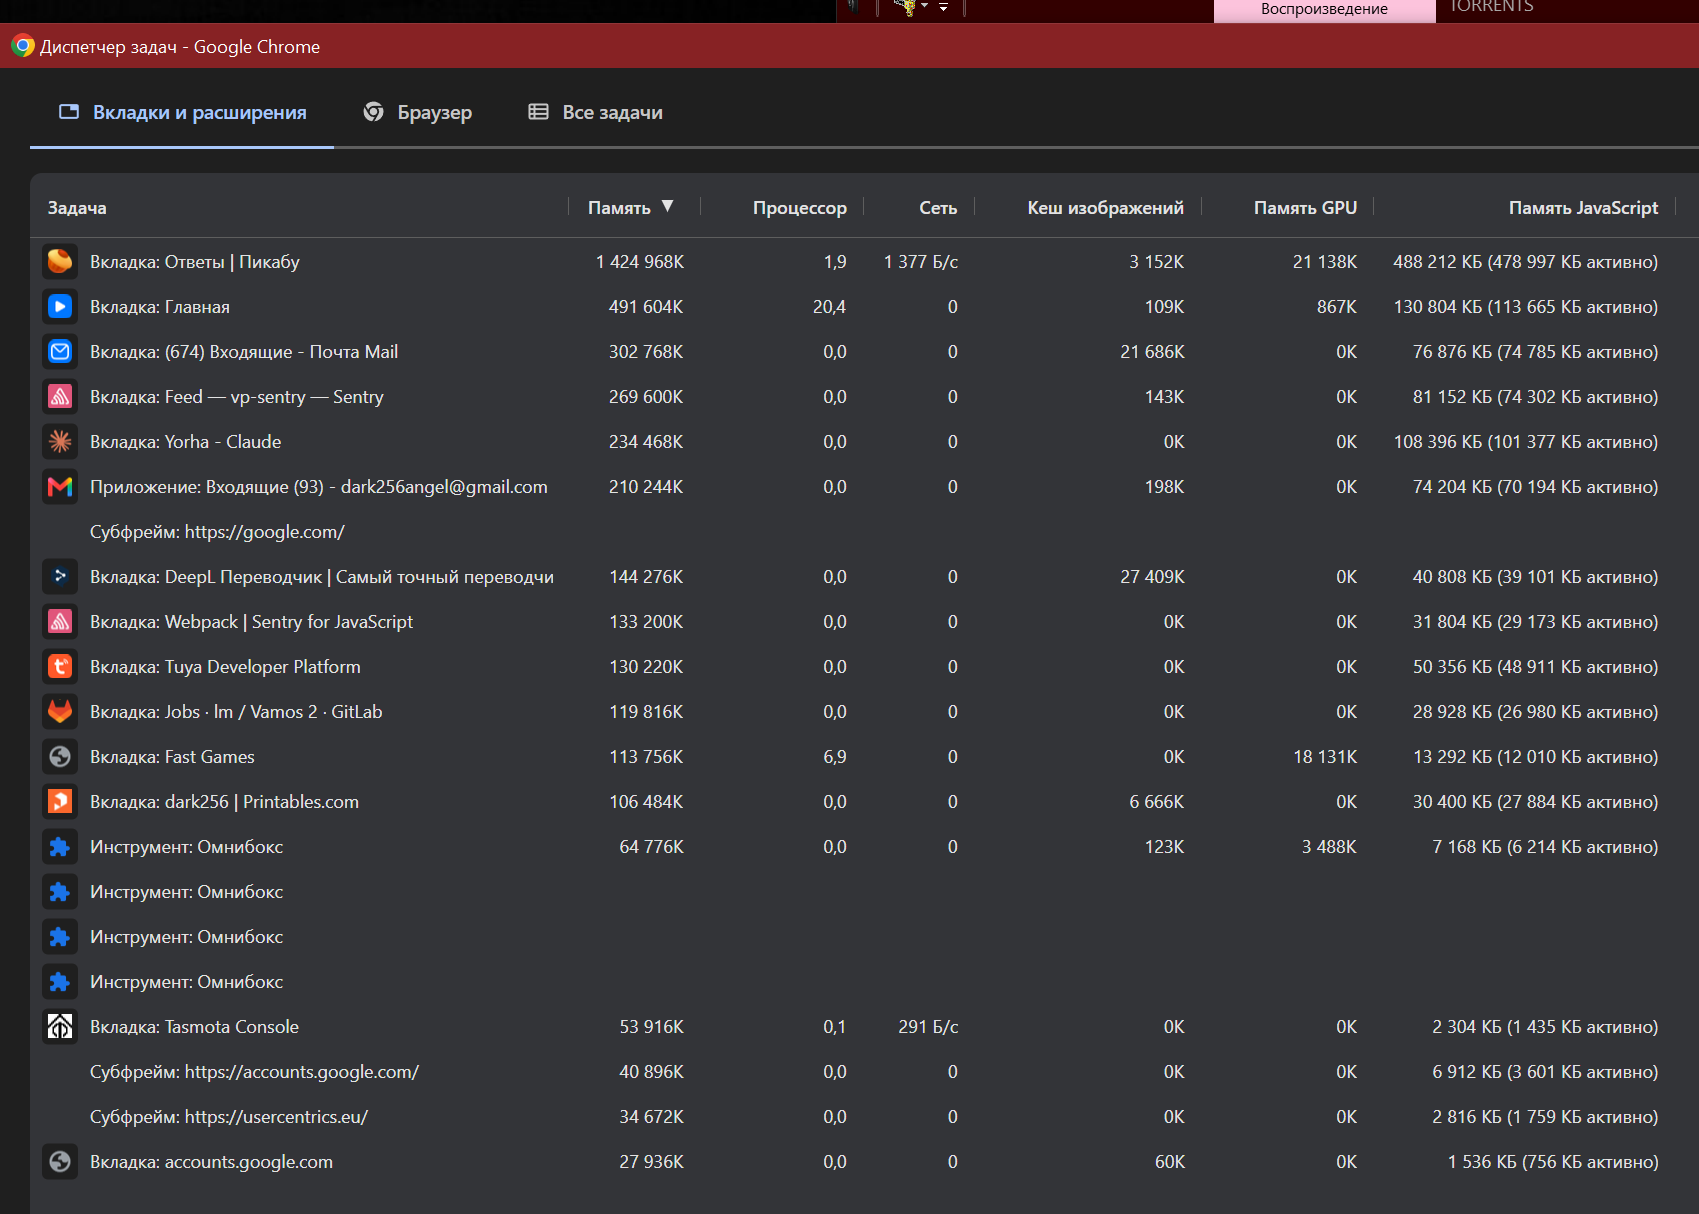Select the Tuya Developer Platform row
Image resolution: width=1699 pixels, height=1214 pixels.
864,667
